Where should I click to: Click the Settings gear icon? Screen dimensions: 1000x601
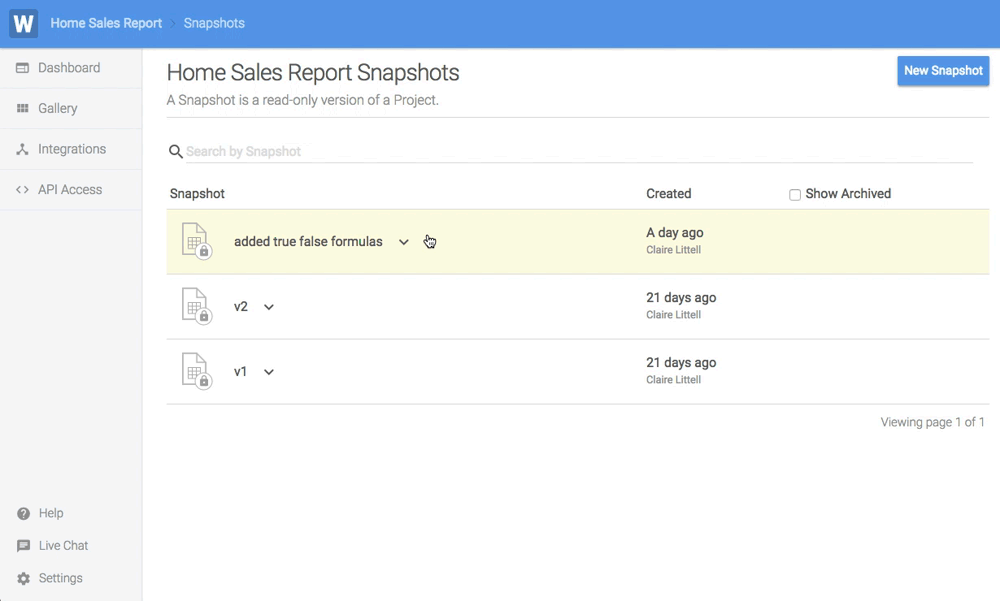(23, 579)
